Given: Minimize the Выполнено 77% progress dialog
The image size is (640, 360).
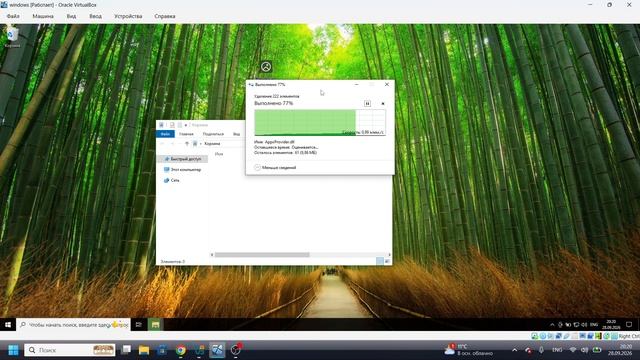Looking at the screenshot, I should (357, 84).
